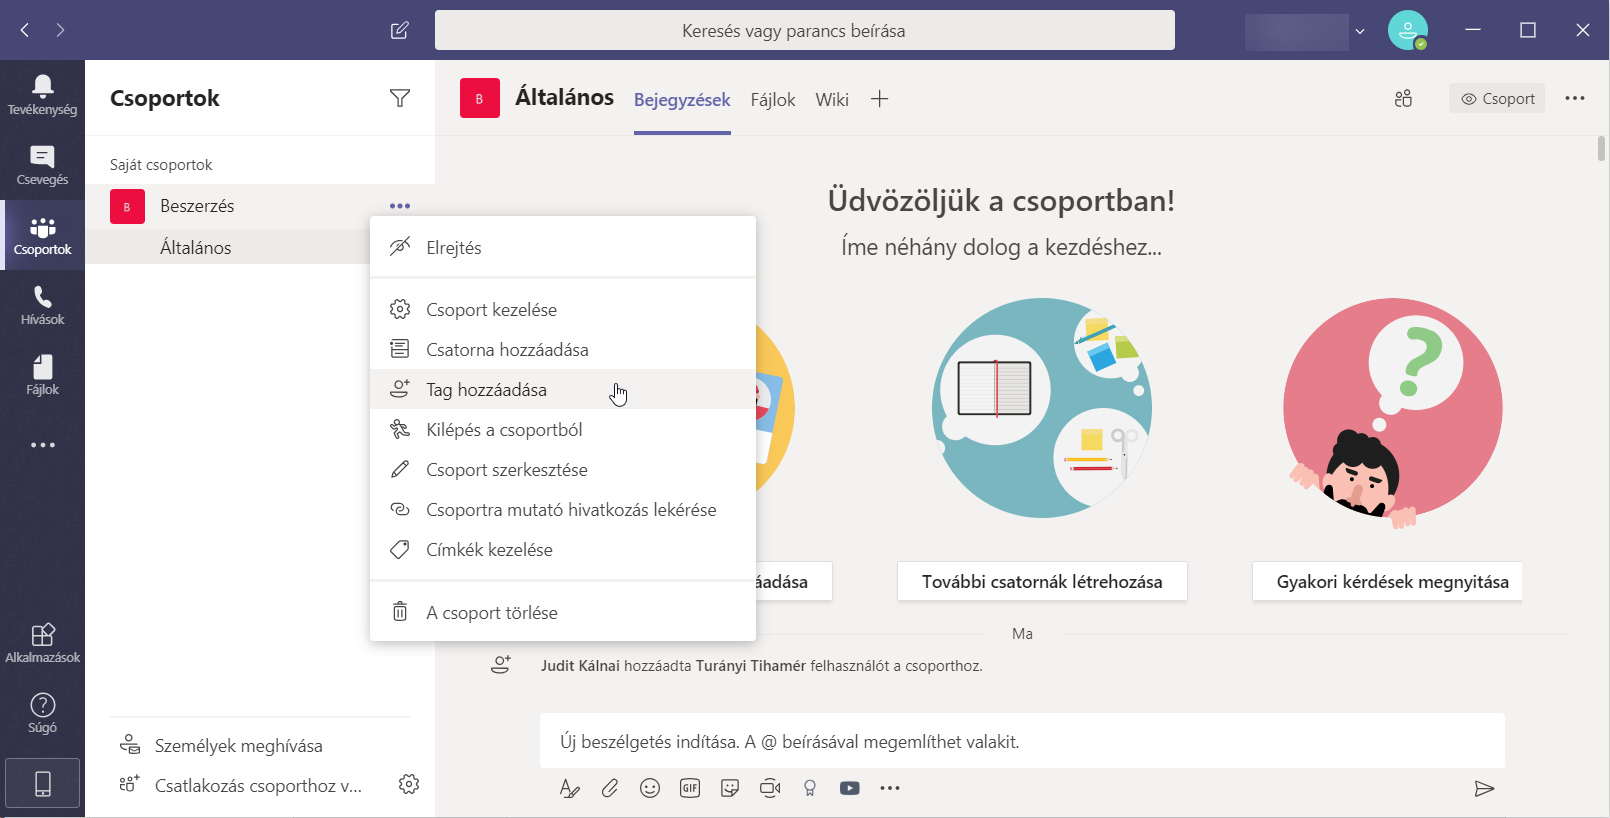Open the Csevegés chat icon
1610x818 pixels.
tap(42, 165)
